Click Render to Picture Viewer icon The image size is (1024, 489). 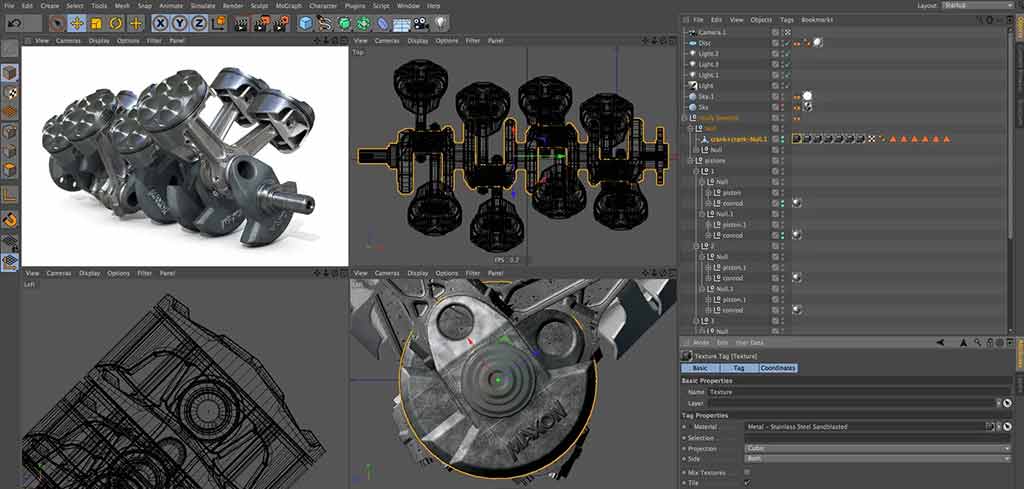tap(261, 24)
